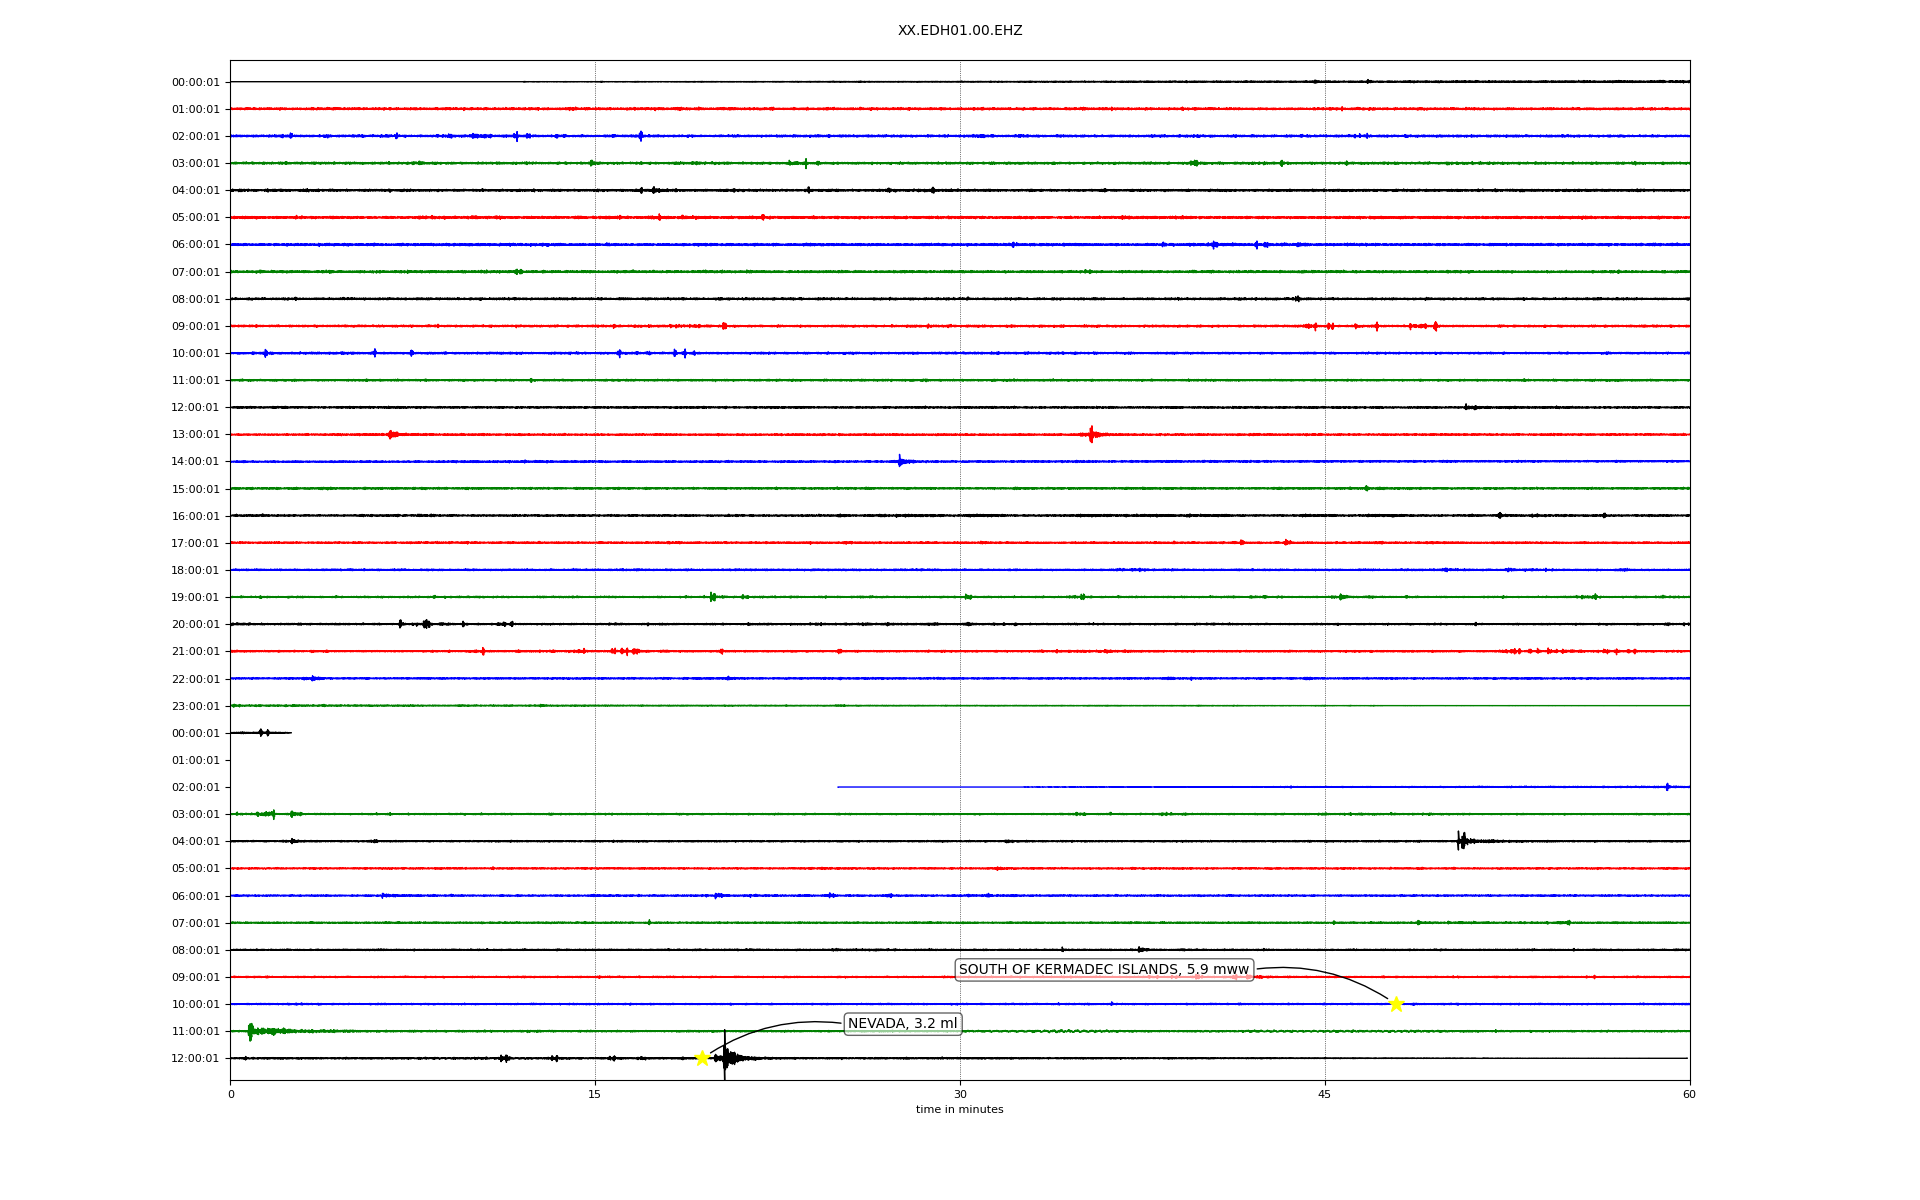1920x1200 pixels.
Task: Click the x-axis tick label 45
Action: point(1325,1094)
